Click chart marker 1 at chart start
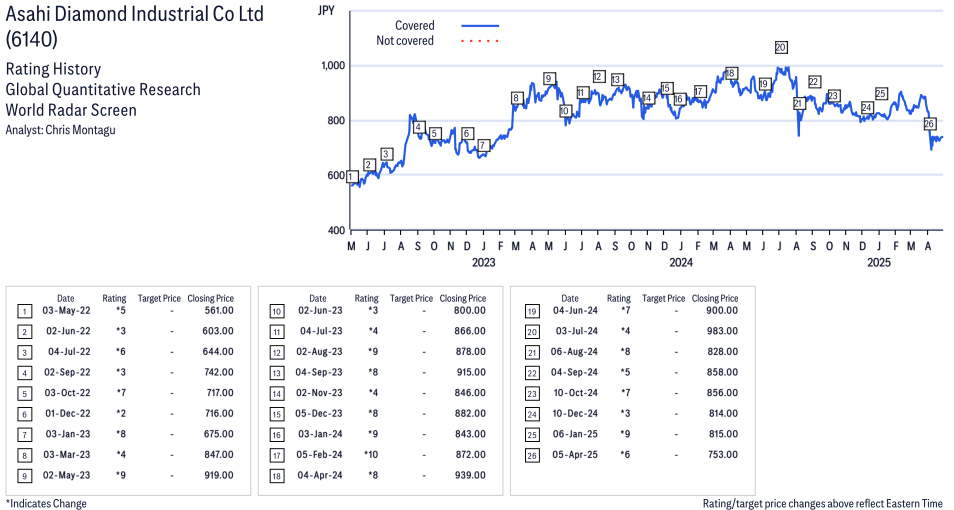Viewport: 954px width, 510px height. 351,177
